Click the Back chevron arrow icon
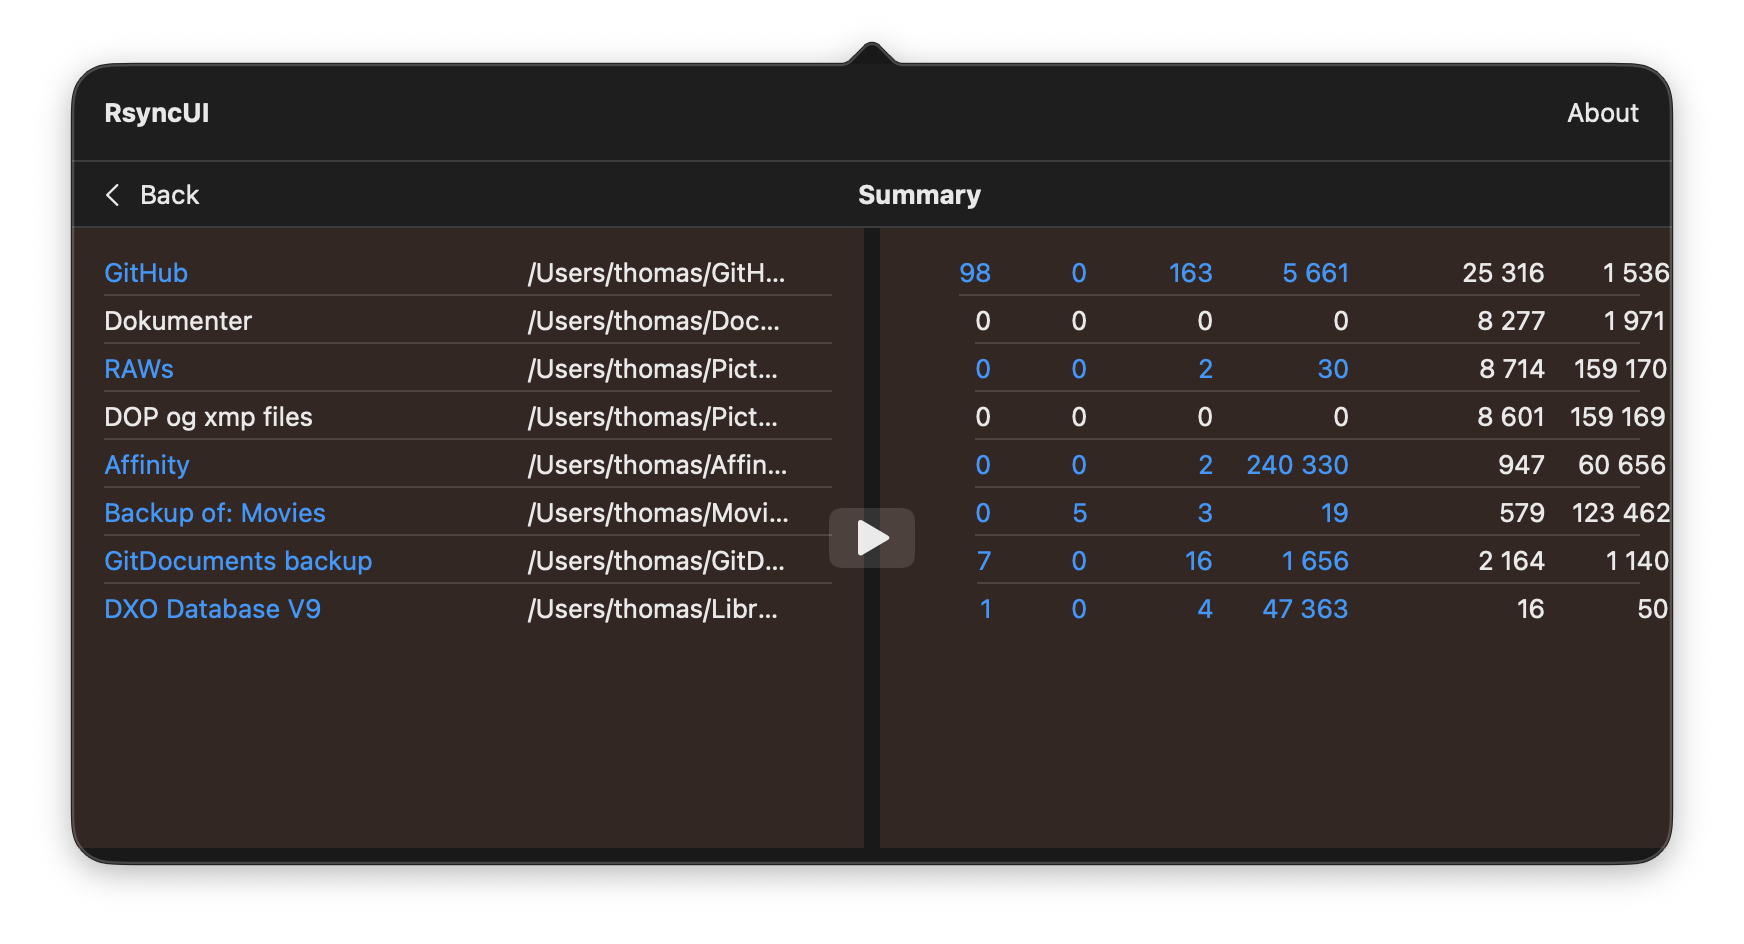This screenshot has height=944, width=1744. [113, 195]
